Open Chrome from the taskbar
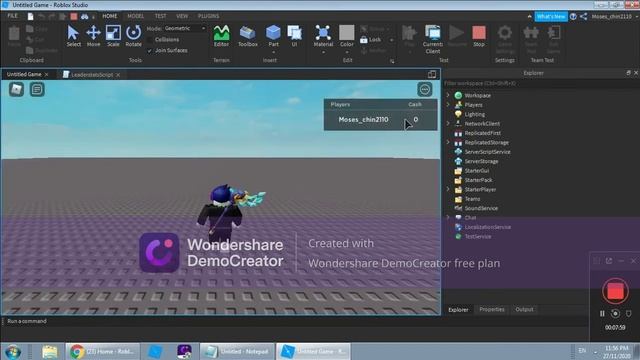Image resolution: width=640 pixels, height=360 pixels. [x=102, y=351]
